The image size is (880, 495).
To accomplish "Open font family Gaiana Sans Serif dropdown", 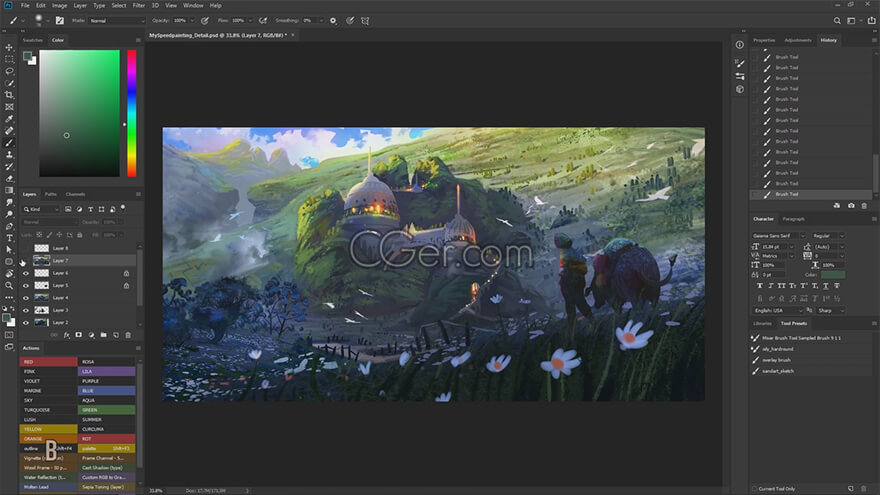I will point(778,236).
